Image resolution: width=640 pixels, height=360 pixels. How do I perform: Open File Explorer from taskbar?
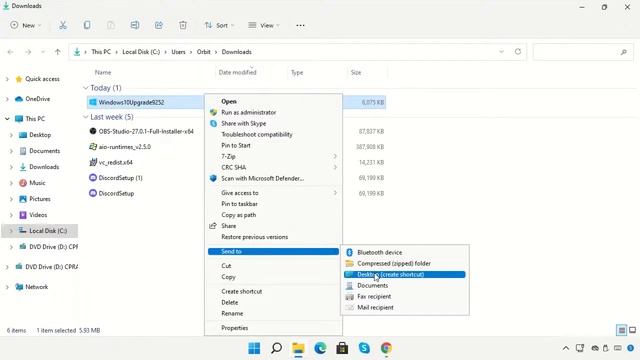[x=298, y=348]
